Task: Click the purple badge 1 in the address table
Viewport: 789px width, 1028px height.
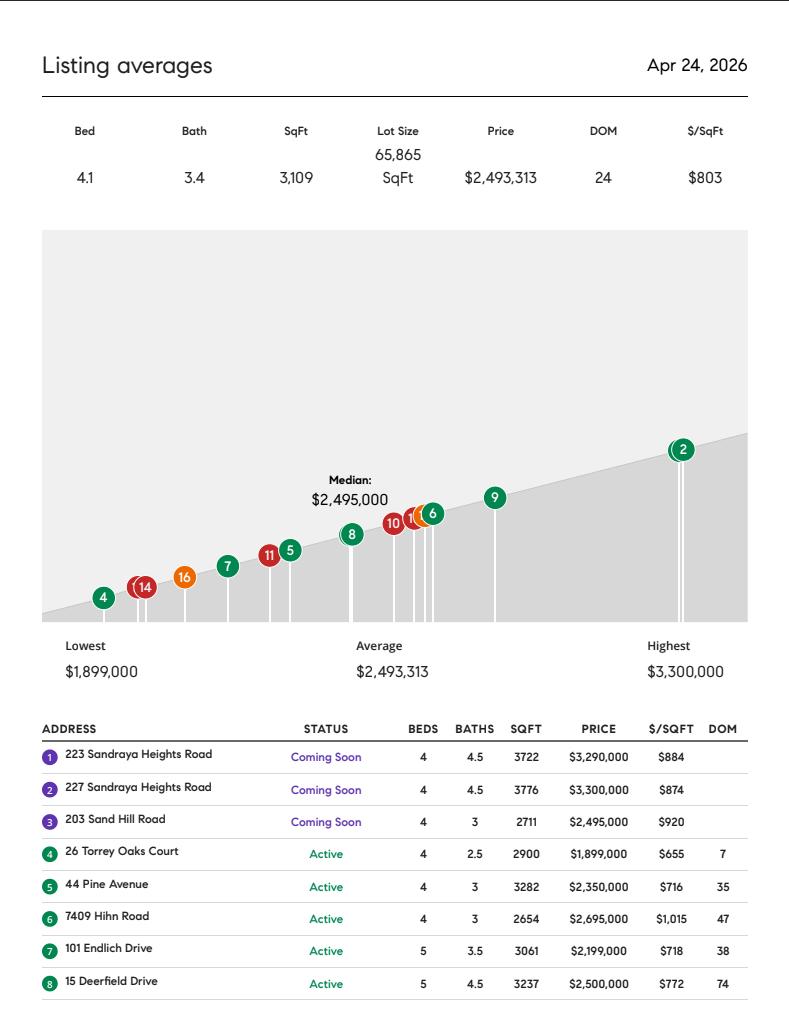Action: [x=50, y=758]
